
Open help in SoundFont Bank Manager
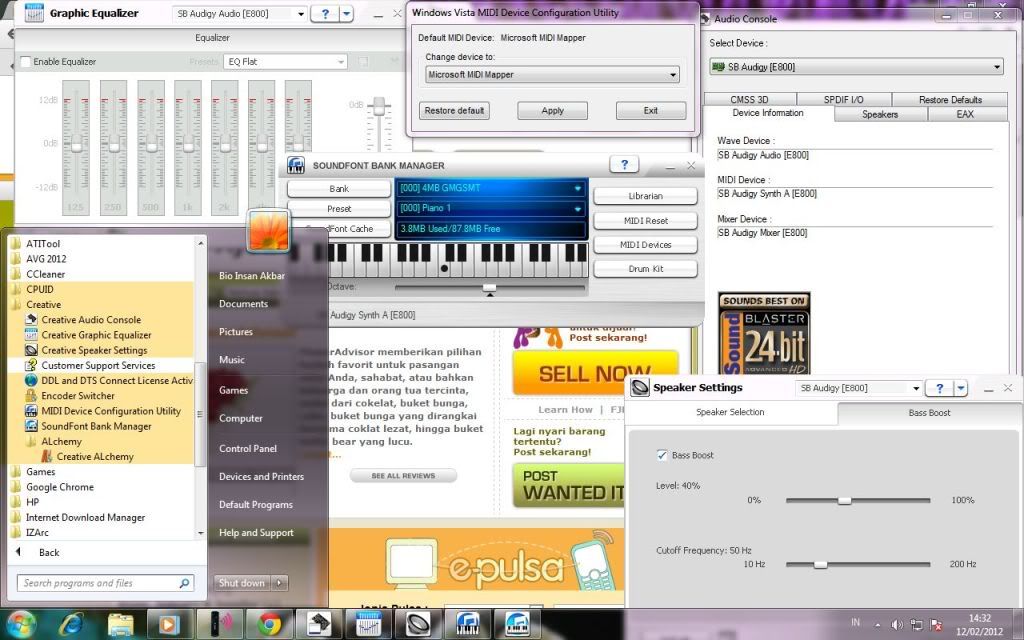(x=624, y=165)
